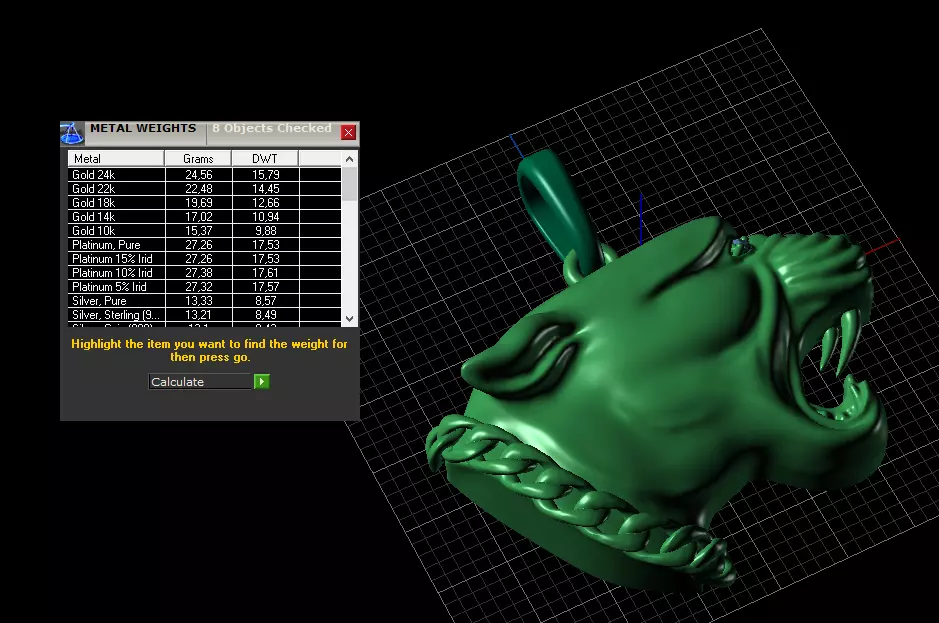
Task: Click the 27,38 grams value
Action: (199, 273)
